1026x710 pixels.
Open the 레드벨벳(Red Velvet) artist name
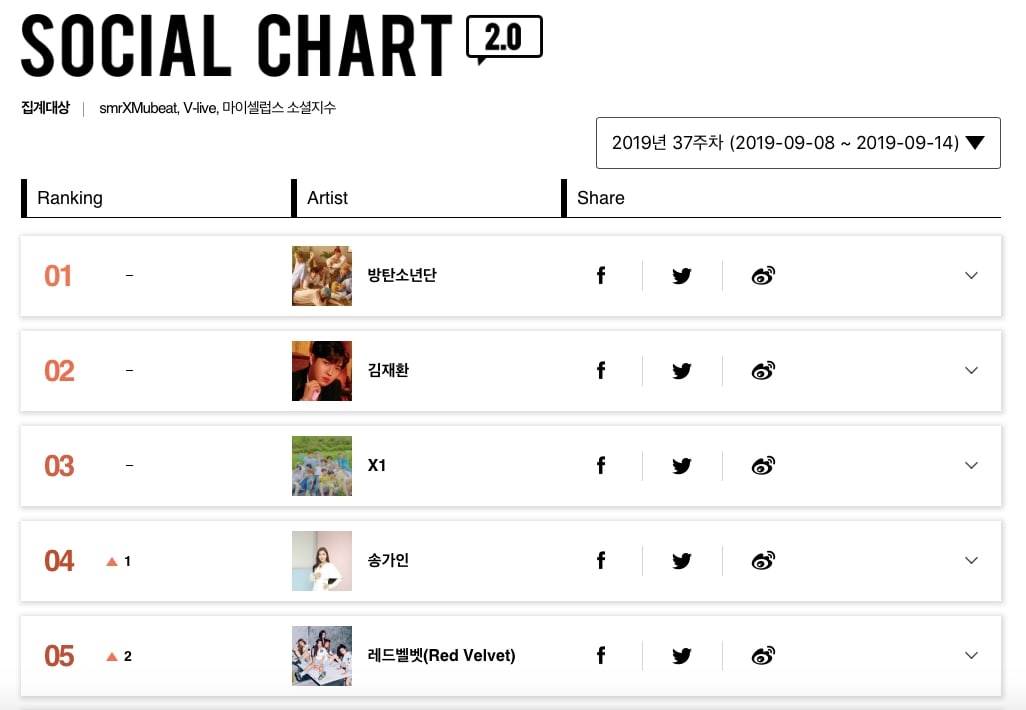(441, 656)
